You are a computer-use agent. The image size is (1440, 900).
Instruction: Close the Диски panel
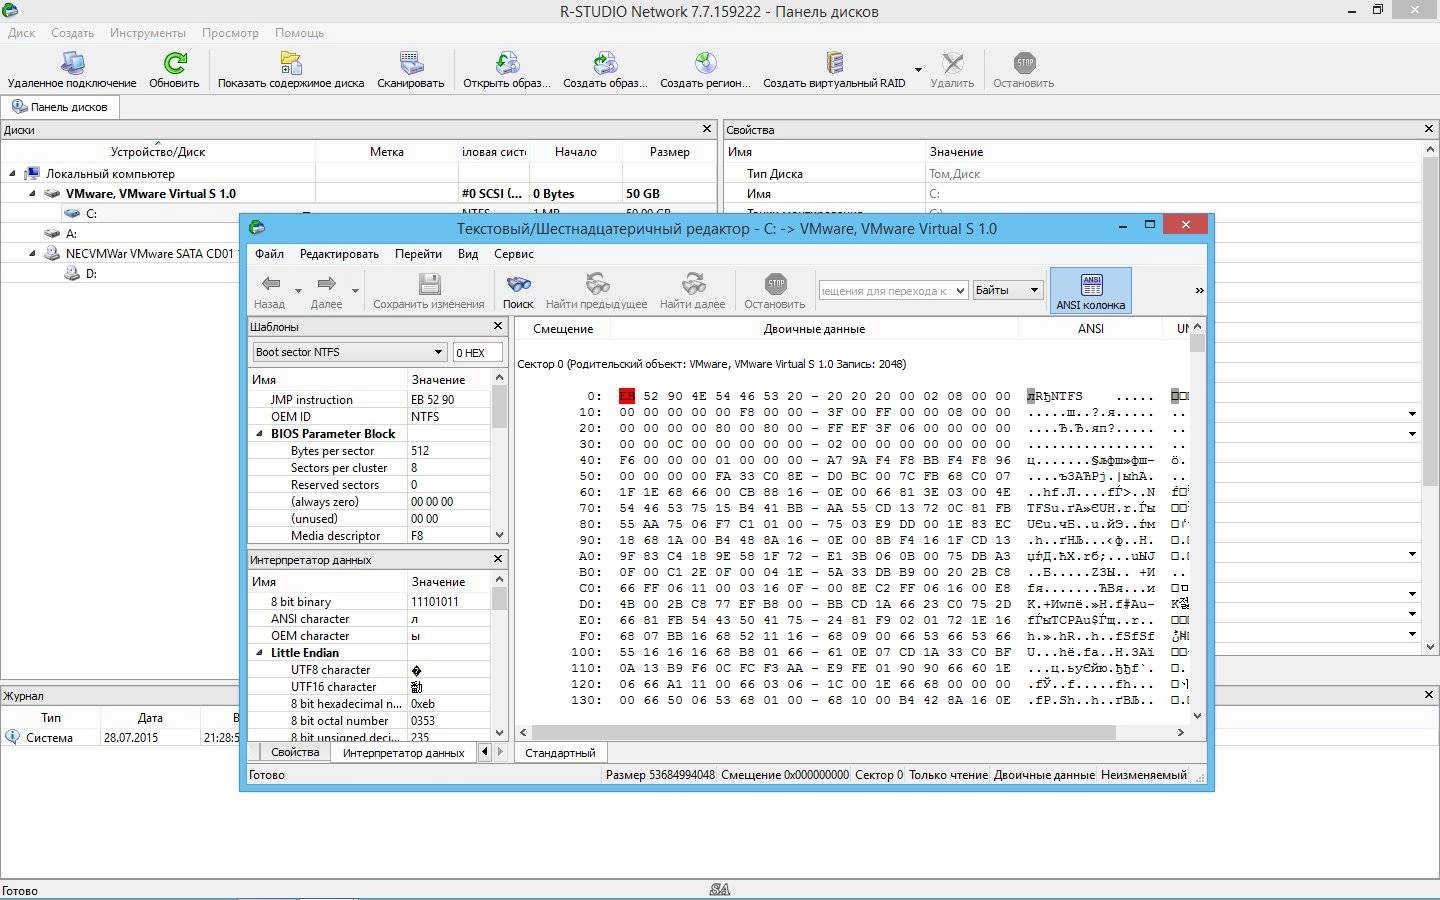click(x=707, y=129)
